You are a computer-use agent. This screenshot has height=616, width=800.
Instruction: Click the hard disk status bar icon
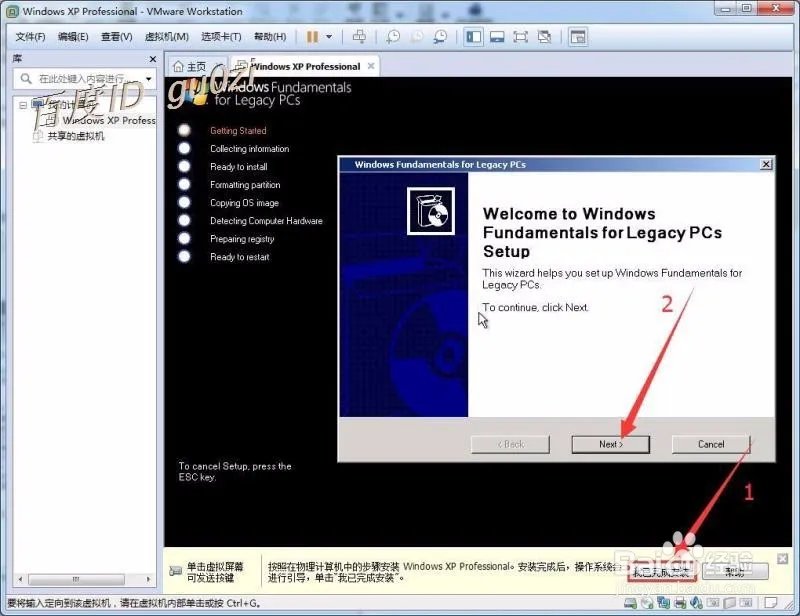tap(629, 603)
